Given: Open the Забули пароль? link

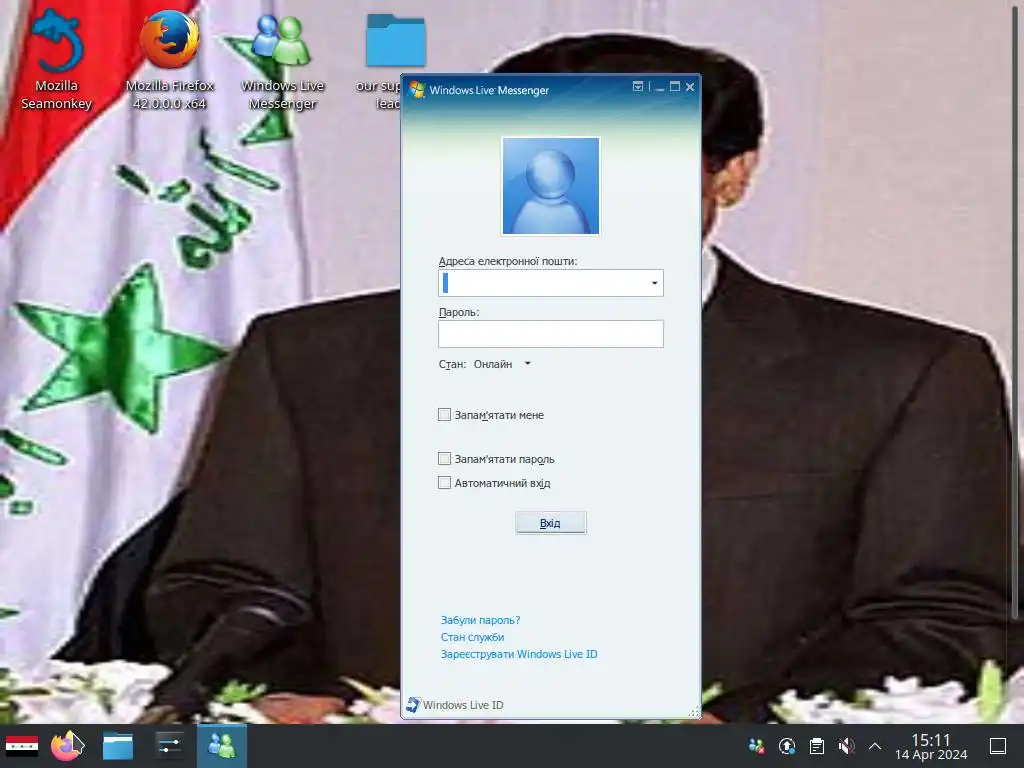Looking at the screenshot, I should click(480, 620).
